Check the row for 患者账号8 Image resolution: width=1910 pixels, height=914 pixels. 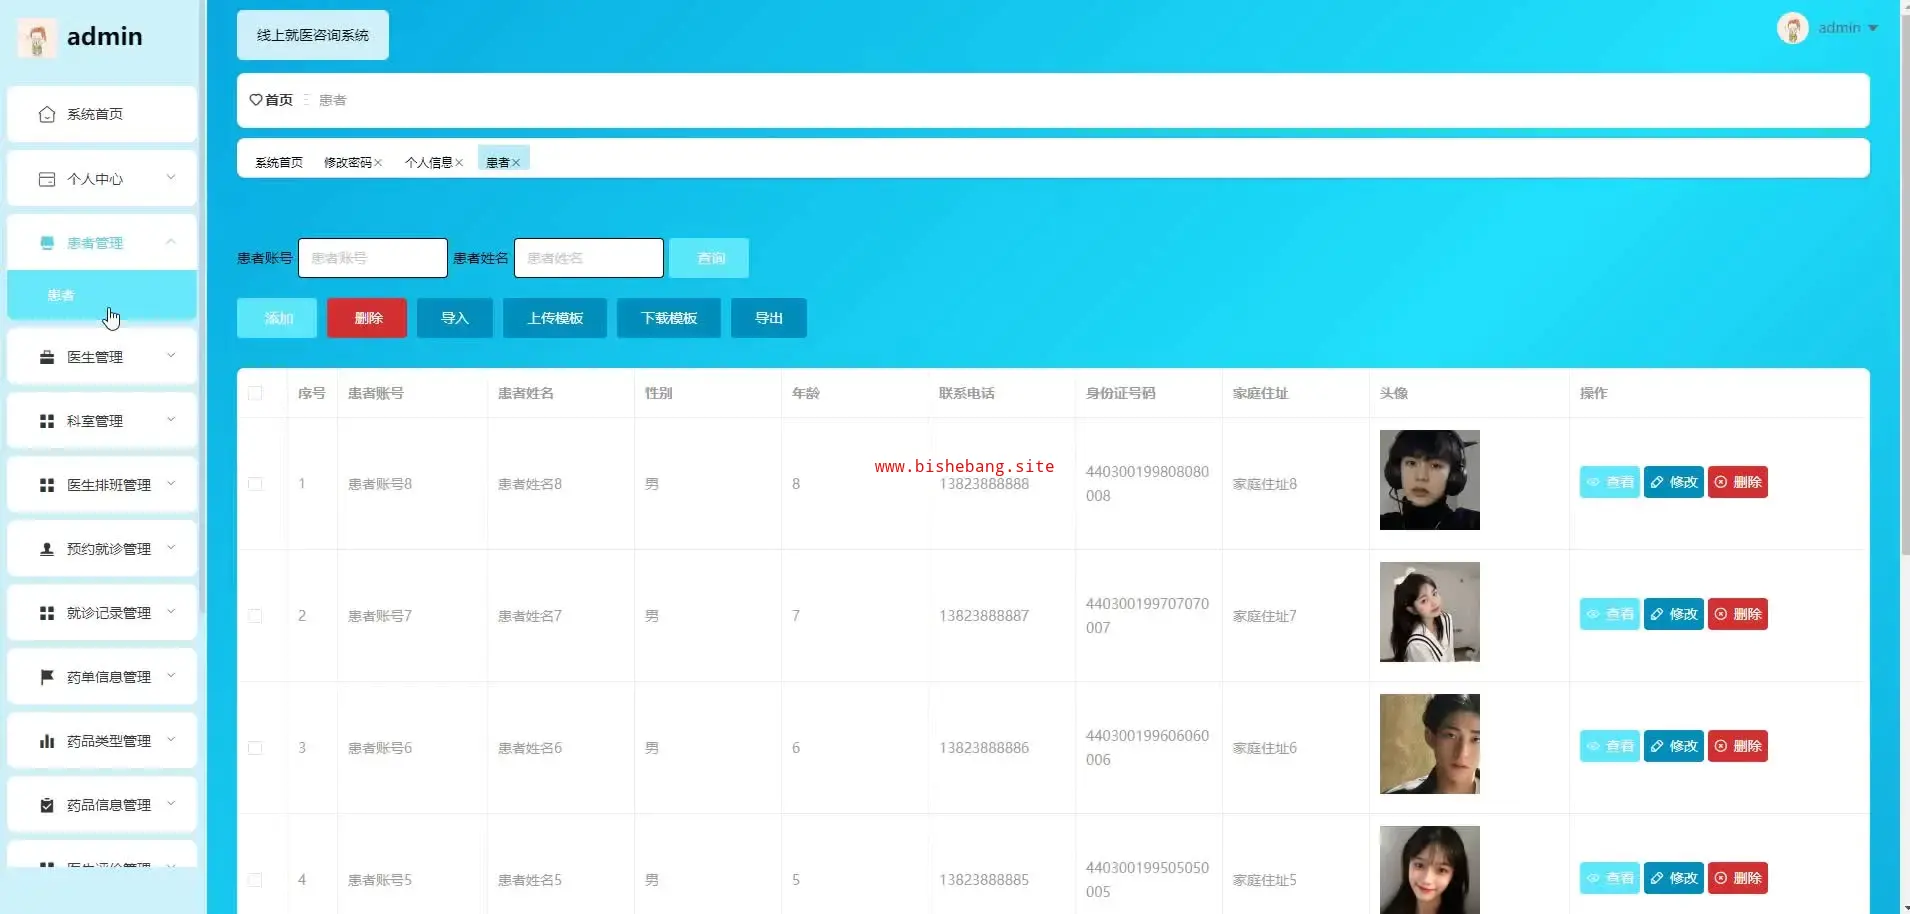coord(255,484)
